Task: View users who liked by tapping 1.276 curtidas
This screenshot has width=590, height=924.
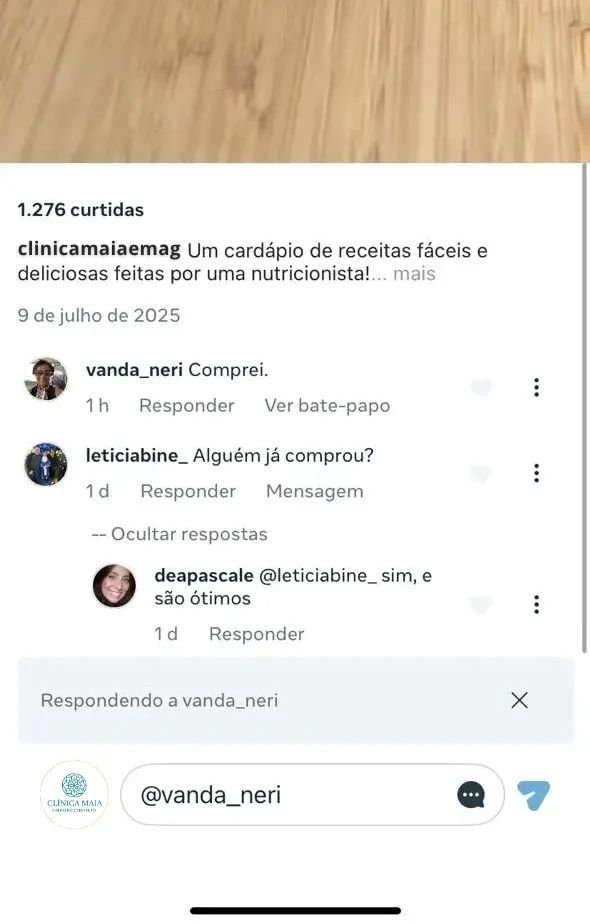Action: [81, 209]
